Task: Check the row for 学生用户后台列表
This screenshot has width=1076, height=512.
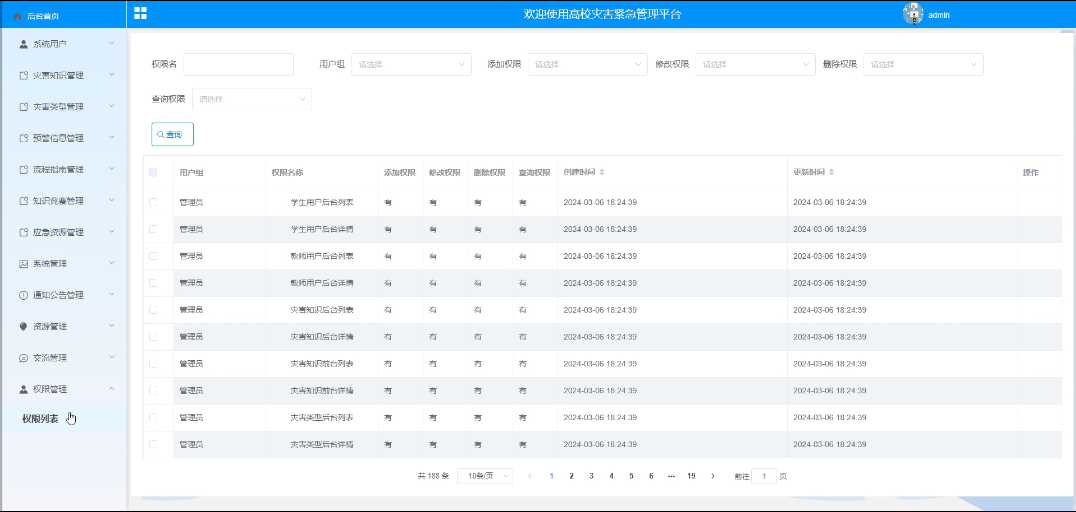Action: point(153,202)
